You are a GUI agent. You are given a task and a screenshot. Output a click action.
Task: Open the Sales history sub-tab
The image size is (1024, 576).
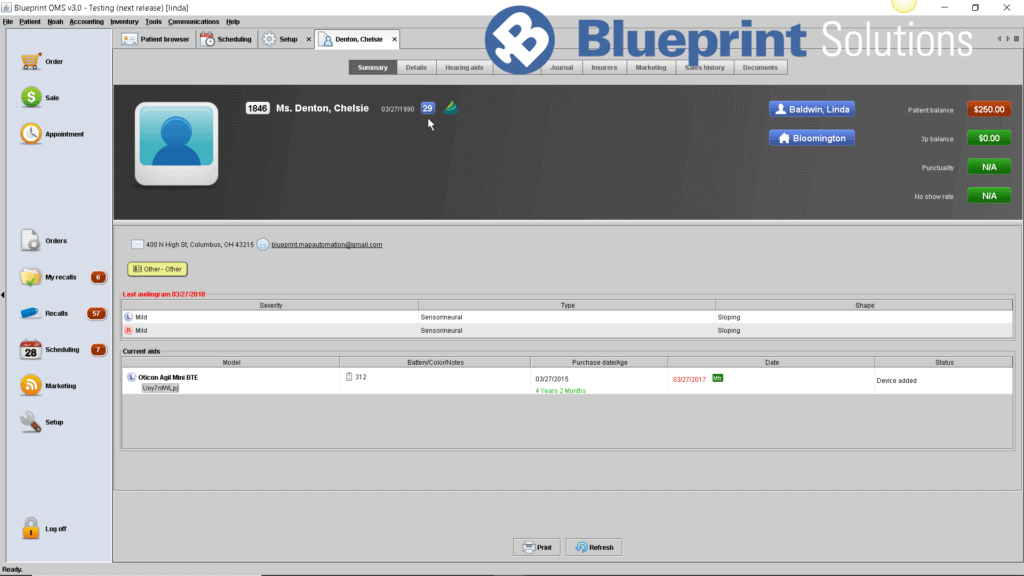(705, 67)
